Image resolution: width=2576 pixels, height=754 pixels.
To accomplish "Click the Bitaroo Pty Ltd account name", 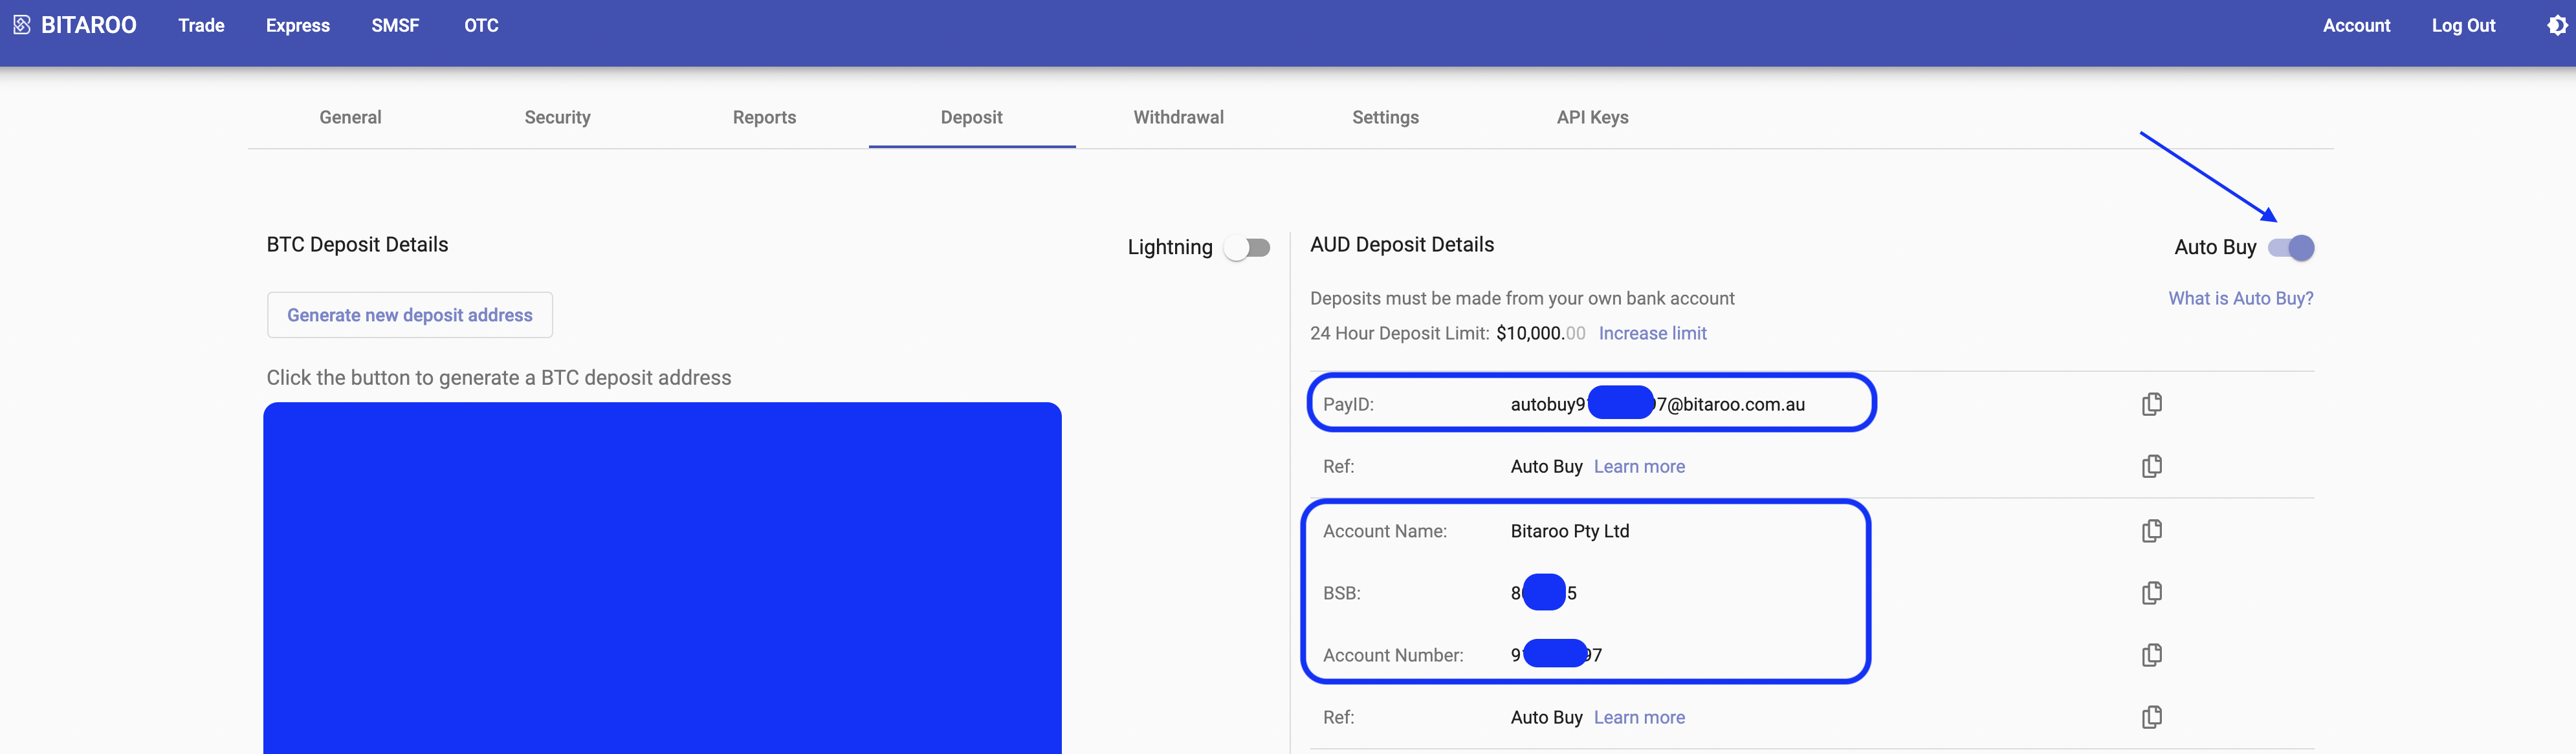I will coord(1569,531).
